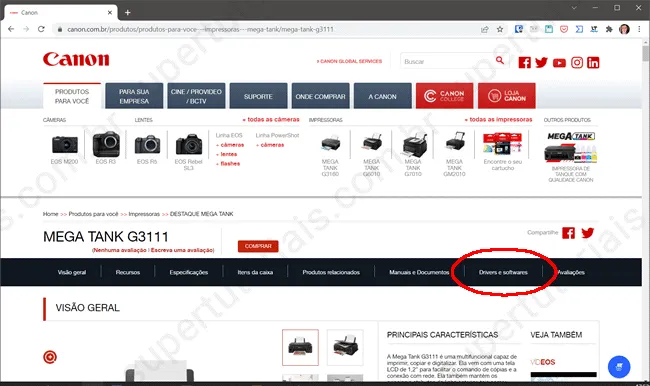The width and height of the screenshot is (650, 386).
Task: Click the browser forward arrow
Action: click(x=26, y=29)
